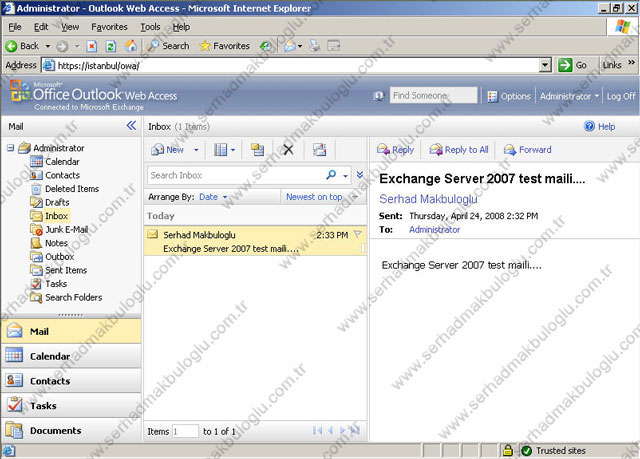Go to the last page arrow

tap(355, 431)
